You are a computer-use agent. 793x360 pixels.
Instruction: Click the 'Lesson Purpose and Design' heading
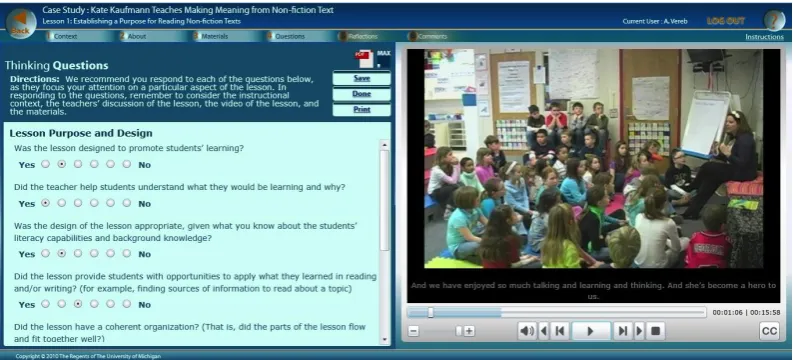pos(81,133)
